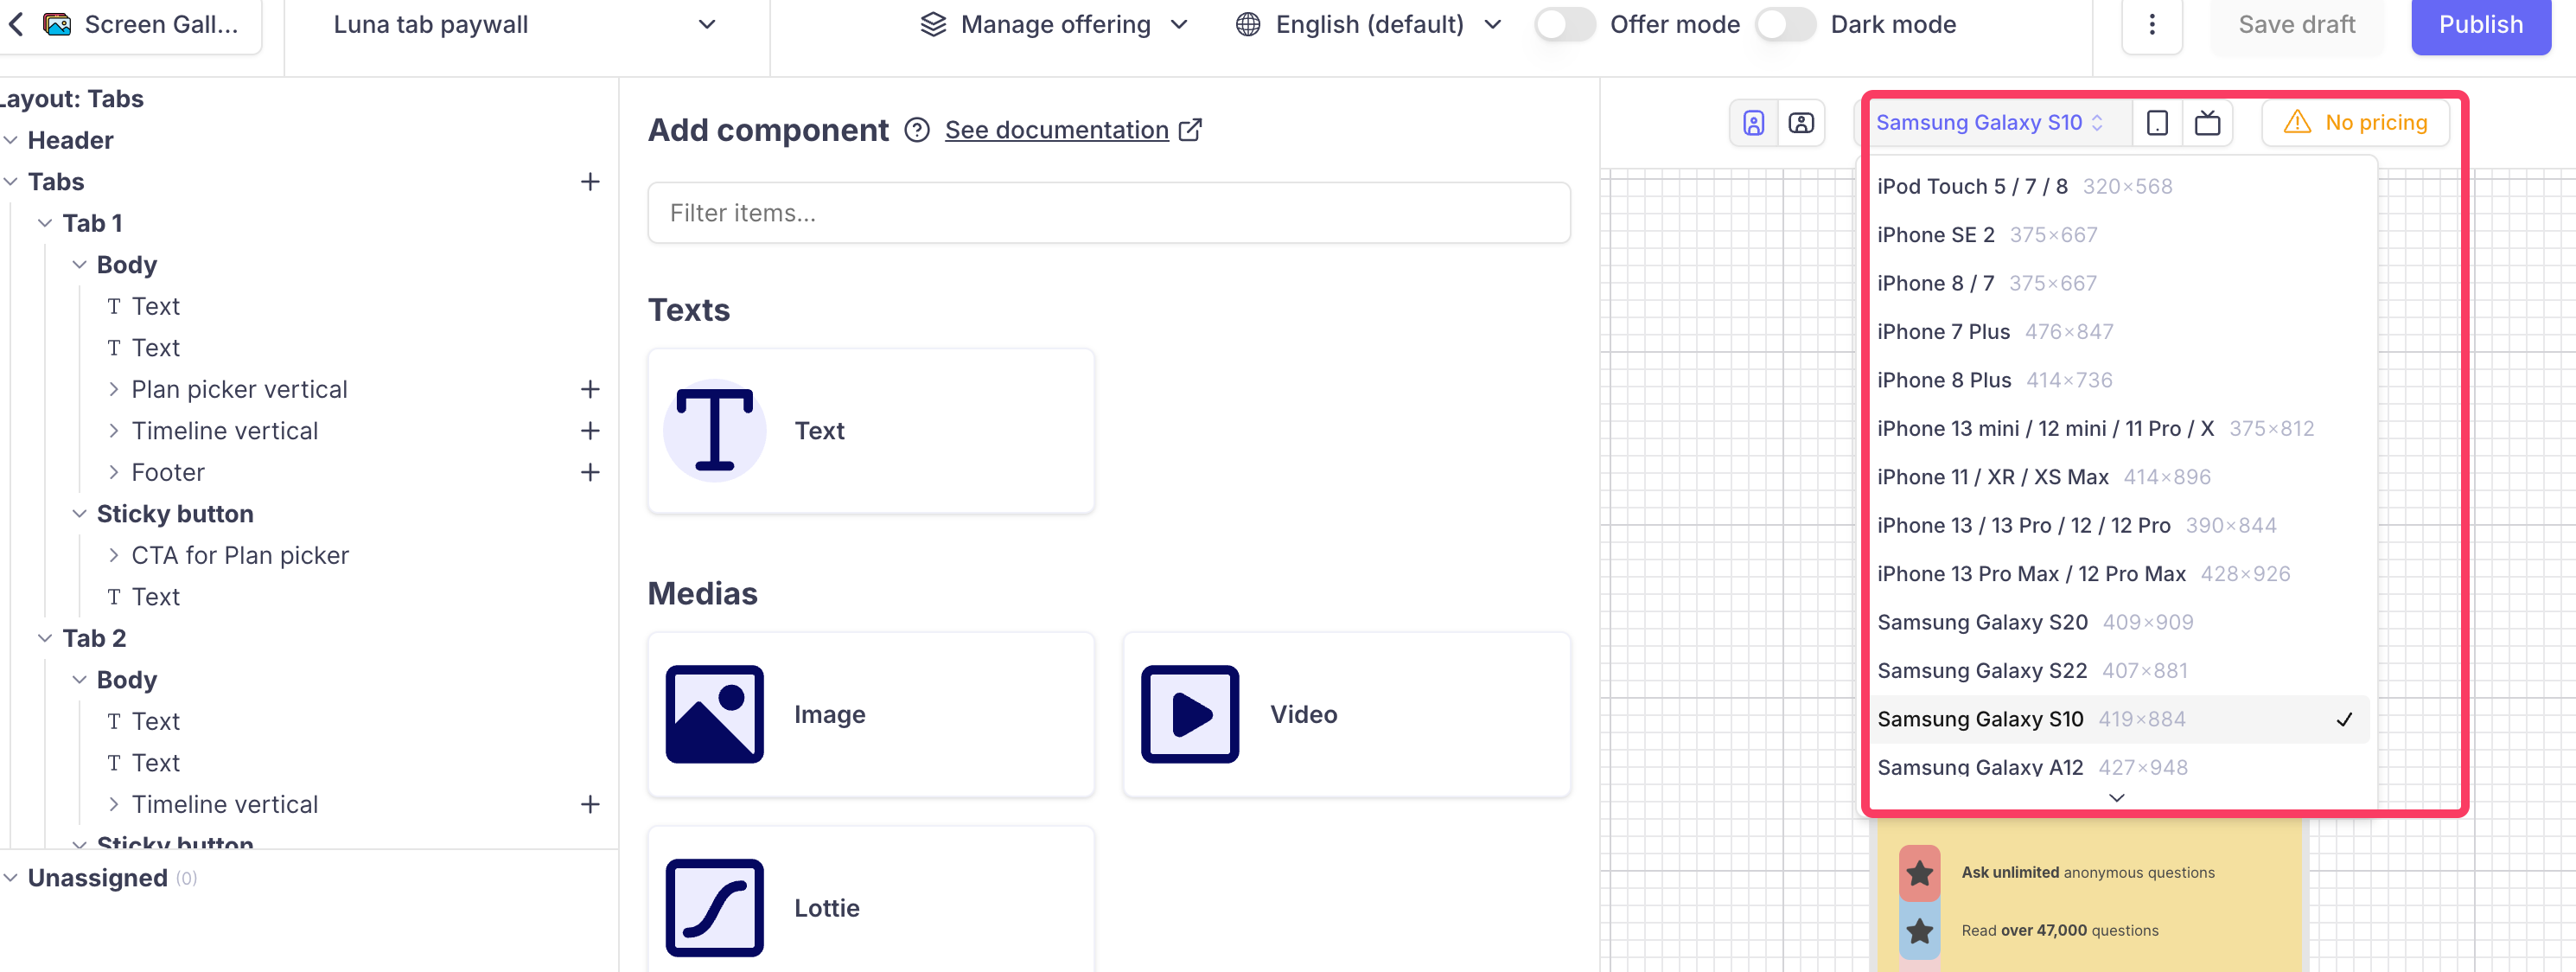Click the red star icon beside Ask unlimited

tap(1919, 873)
